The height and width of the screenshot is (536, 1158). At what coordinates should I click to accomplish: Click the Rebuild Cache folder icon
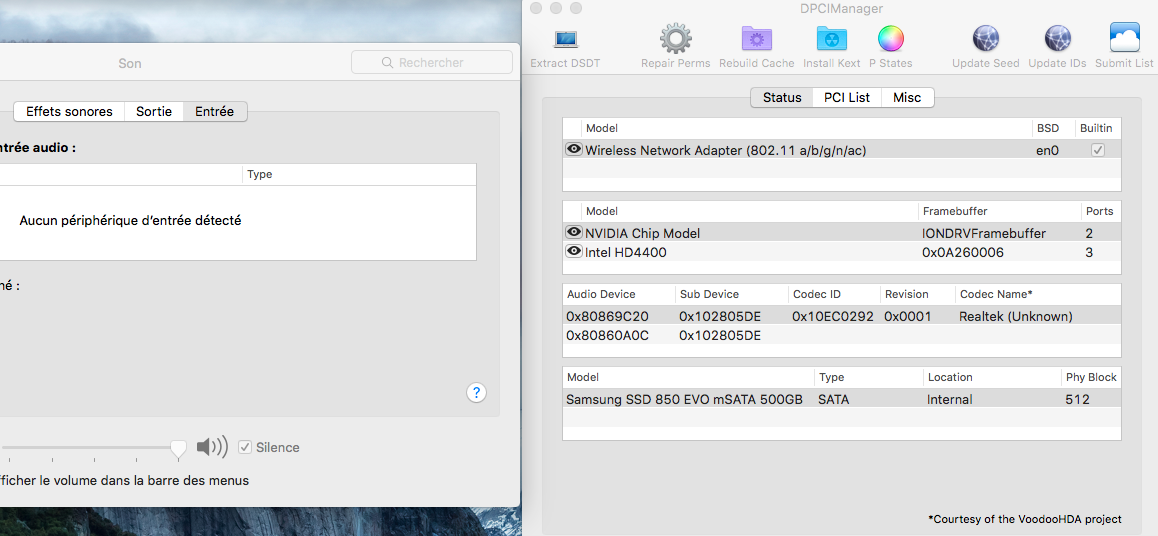pos(756,40)
